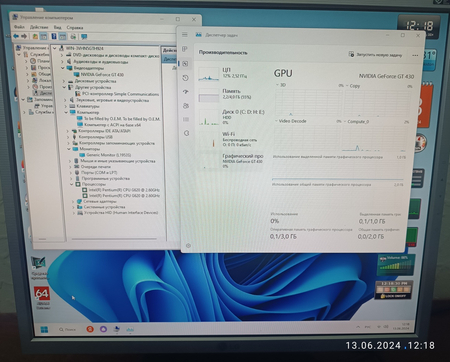Open the 3D engine graph dropdown
This screenshot has width=450, height=362.
pos(277,85)
